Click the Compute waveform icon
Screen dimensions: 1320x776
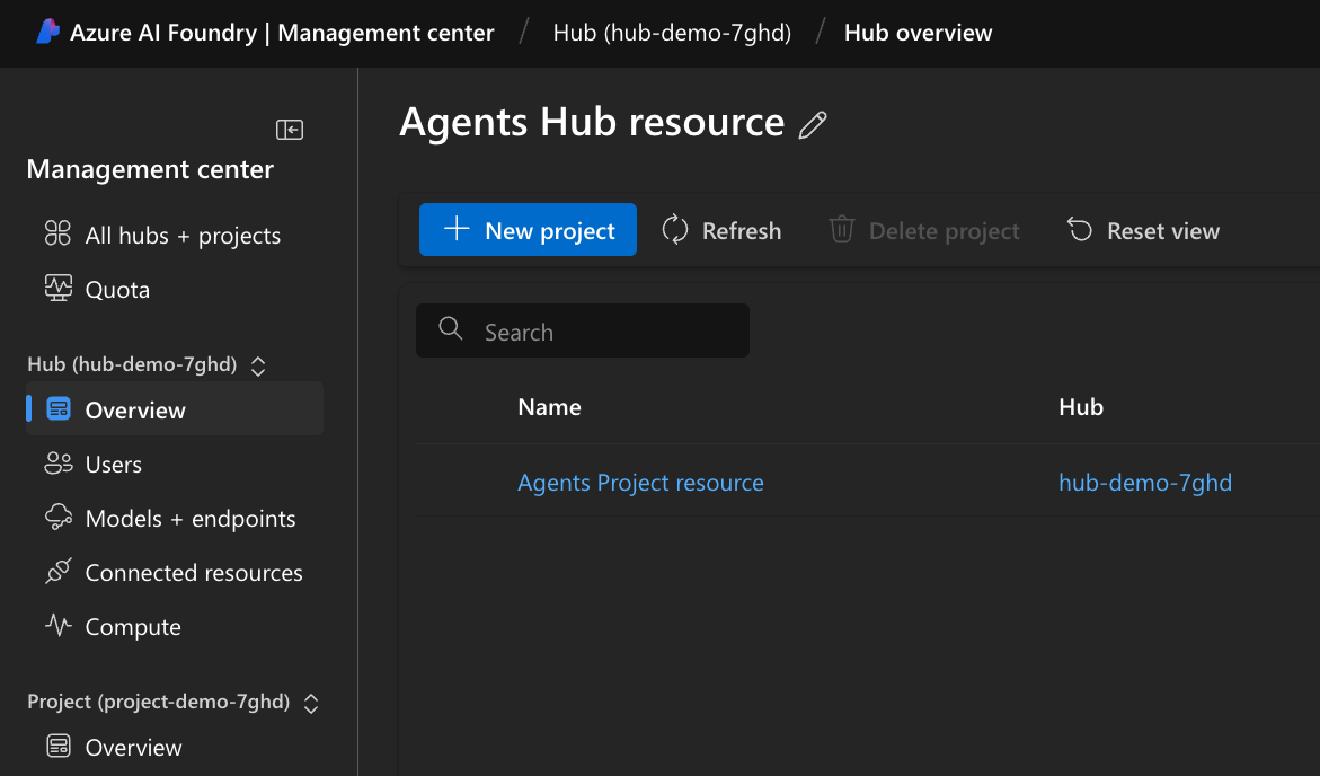point(57,626)
